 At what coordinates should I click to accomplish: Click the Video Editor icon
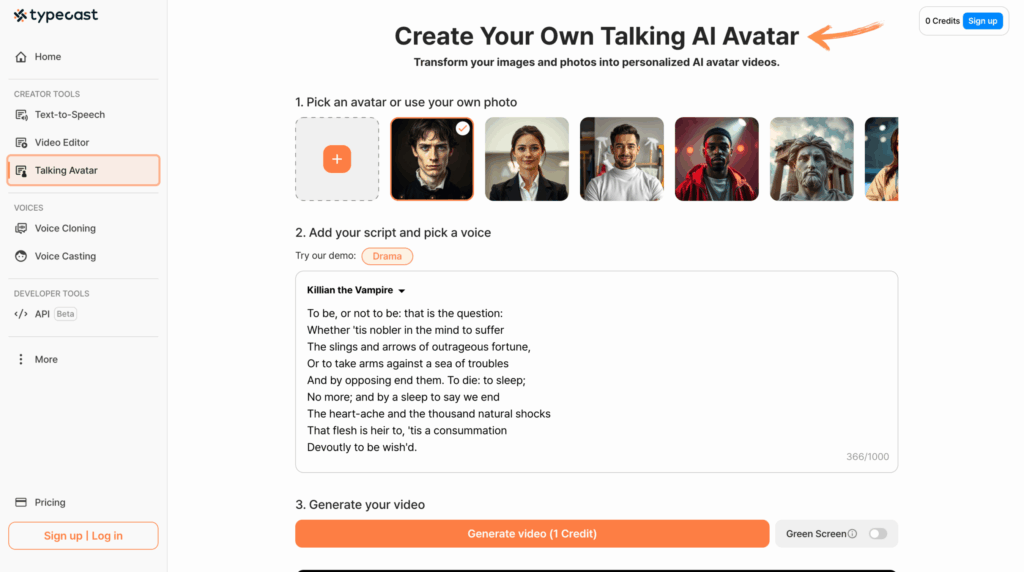tap(21, 143)
